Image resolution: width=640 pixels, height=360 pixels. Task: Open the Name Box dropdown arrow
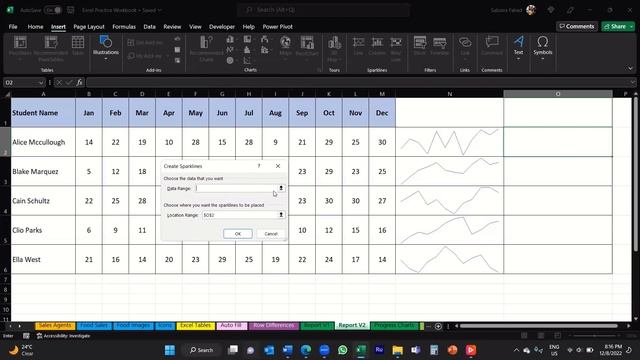(x=41, y=82)
